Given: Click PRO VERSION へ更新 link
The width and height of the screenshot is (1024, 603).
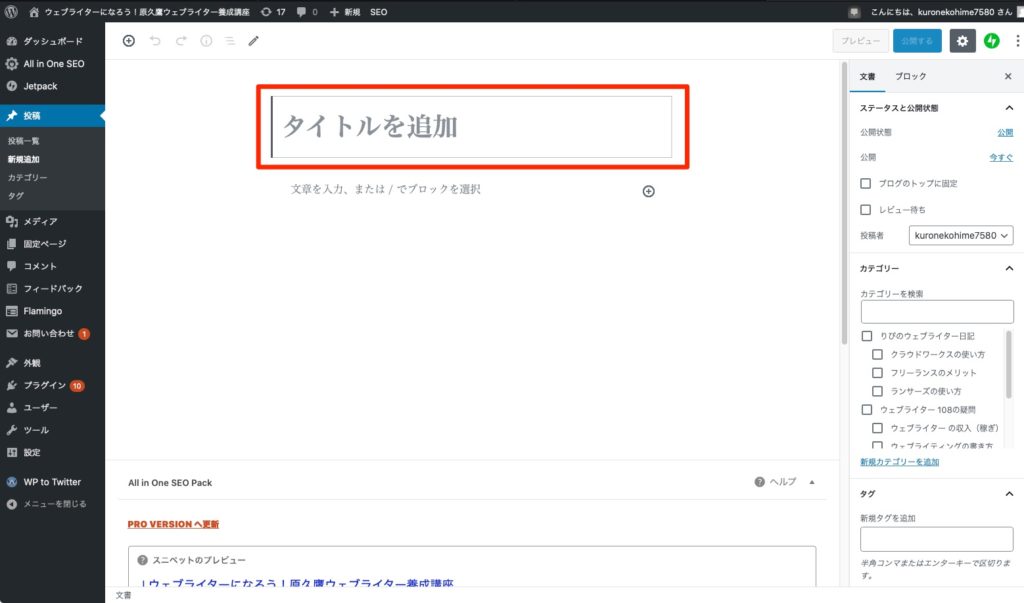Looking at the screenshot, I should click(x=173, y=524).
